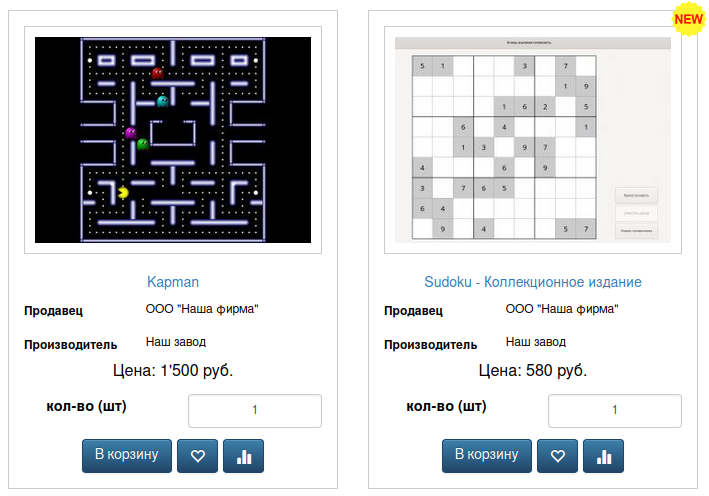709x496 pixels.
Task: Open the Kapman game screenshot thumbnail
Action: point(173,140)
